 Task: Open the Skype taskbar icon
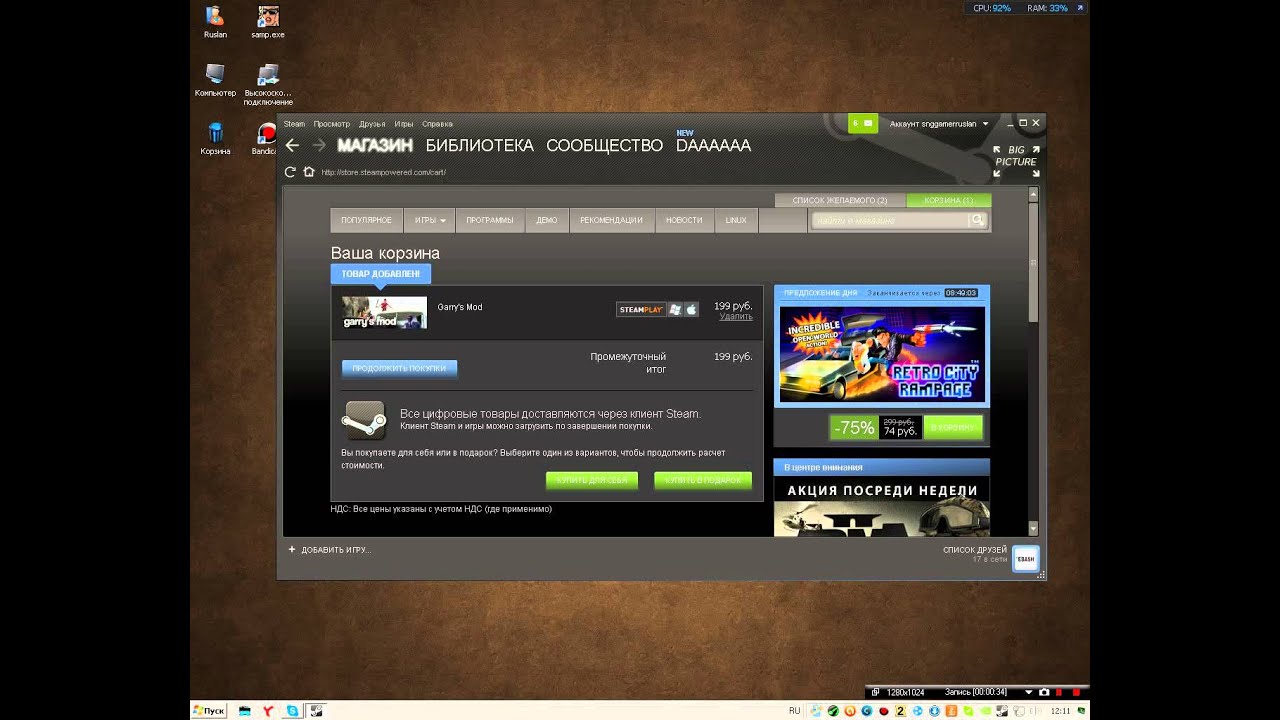[x=292, y=711]
